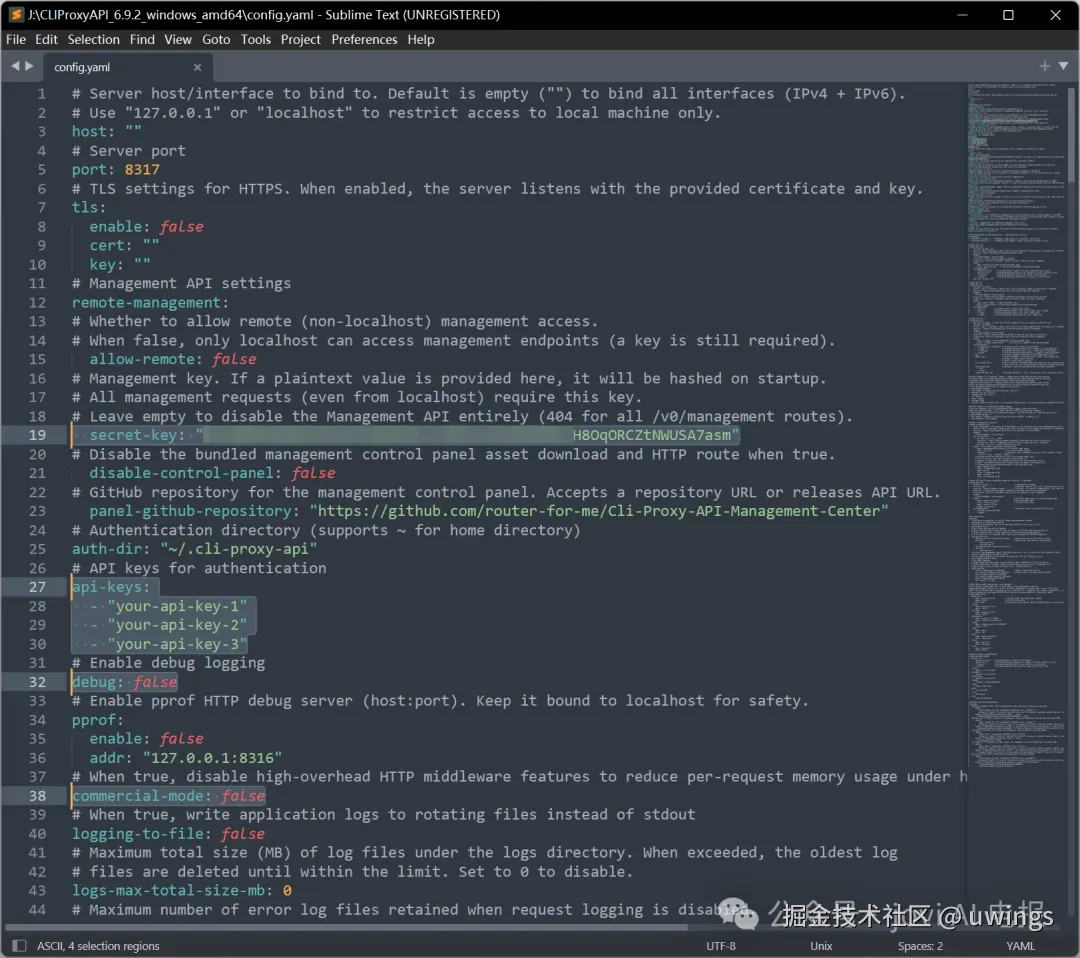Click the minimap code preview

pyautogui.click(x=1015, y=400)
